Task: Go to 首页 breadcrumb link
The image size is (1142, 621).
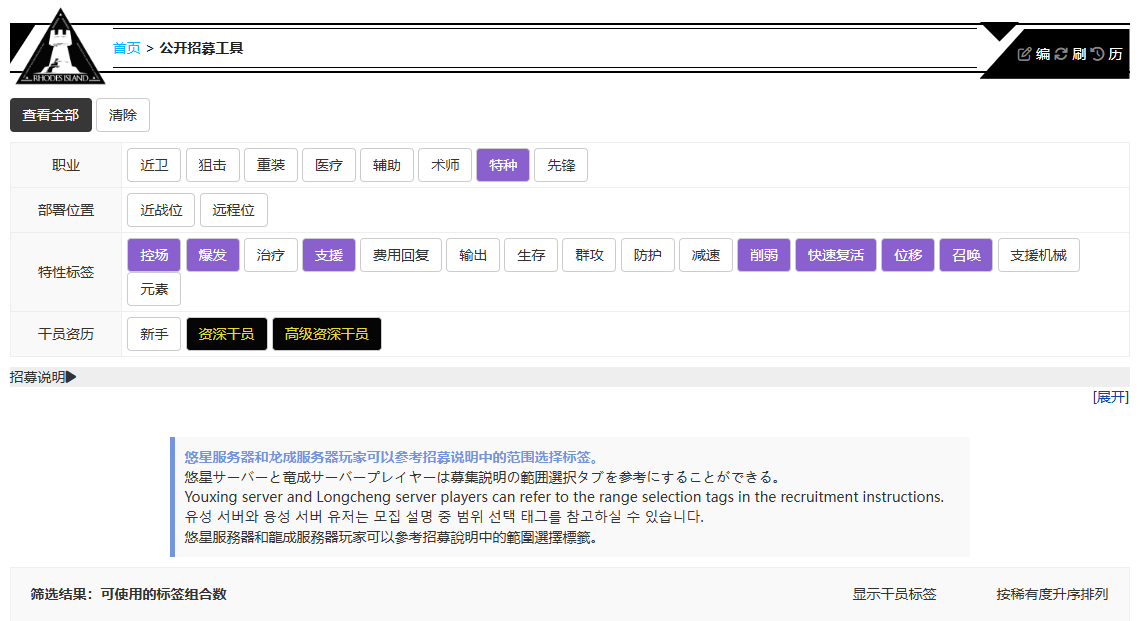Action: [x=126, y=48]
